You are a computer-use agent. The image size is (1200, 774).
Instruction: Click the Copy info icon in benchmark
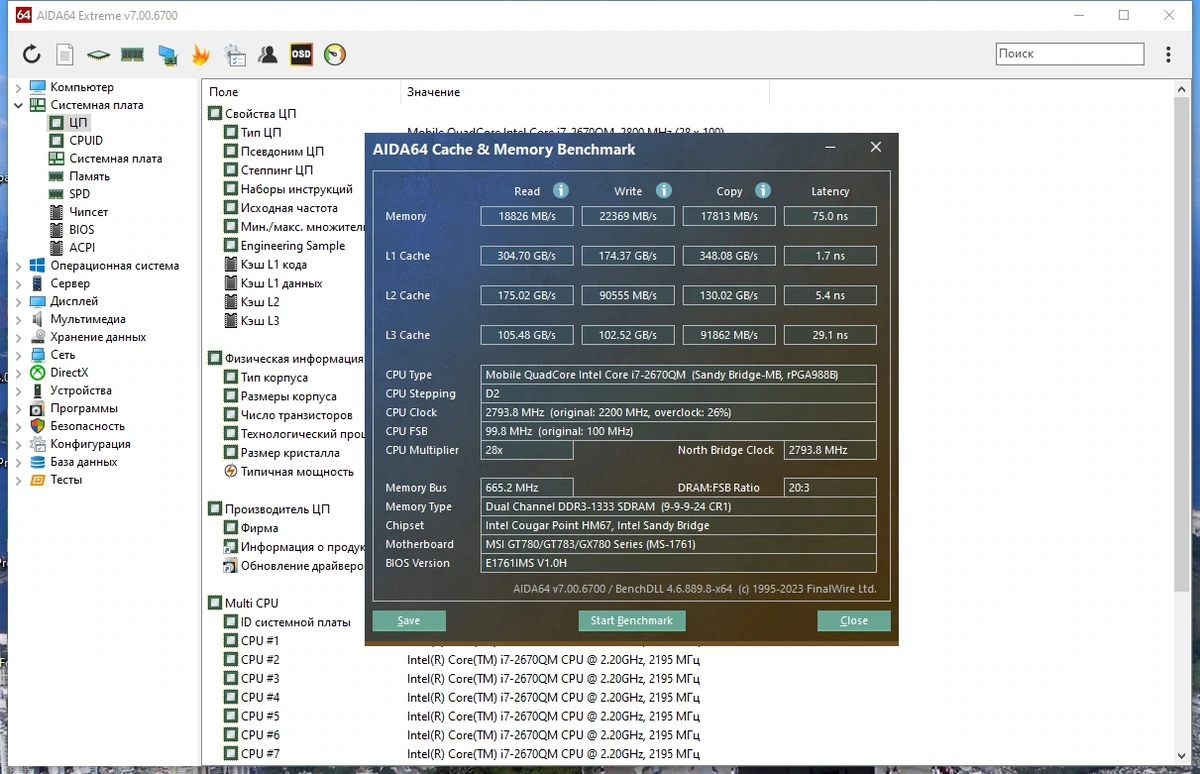[x=763, y=190]
